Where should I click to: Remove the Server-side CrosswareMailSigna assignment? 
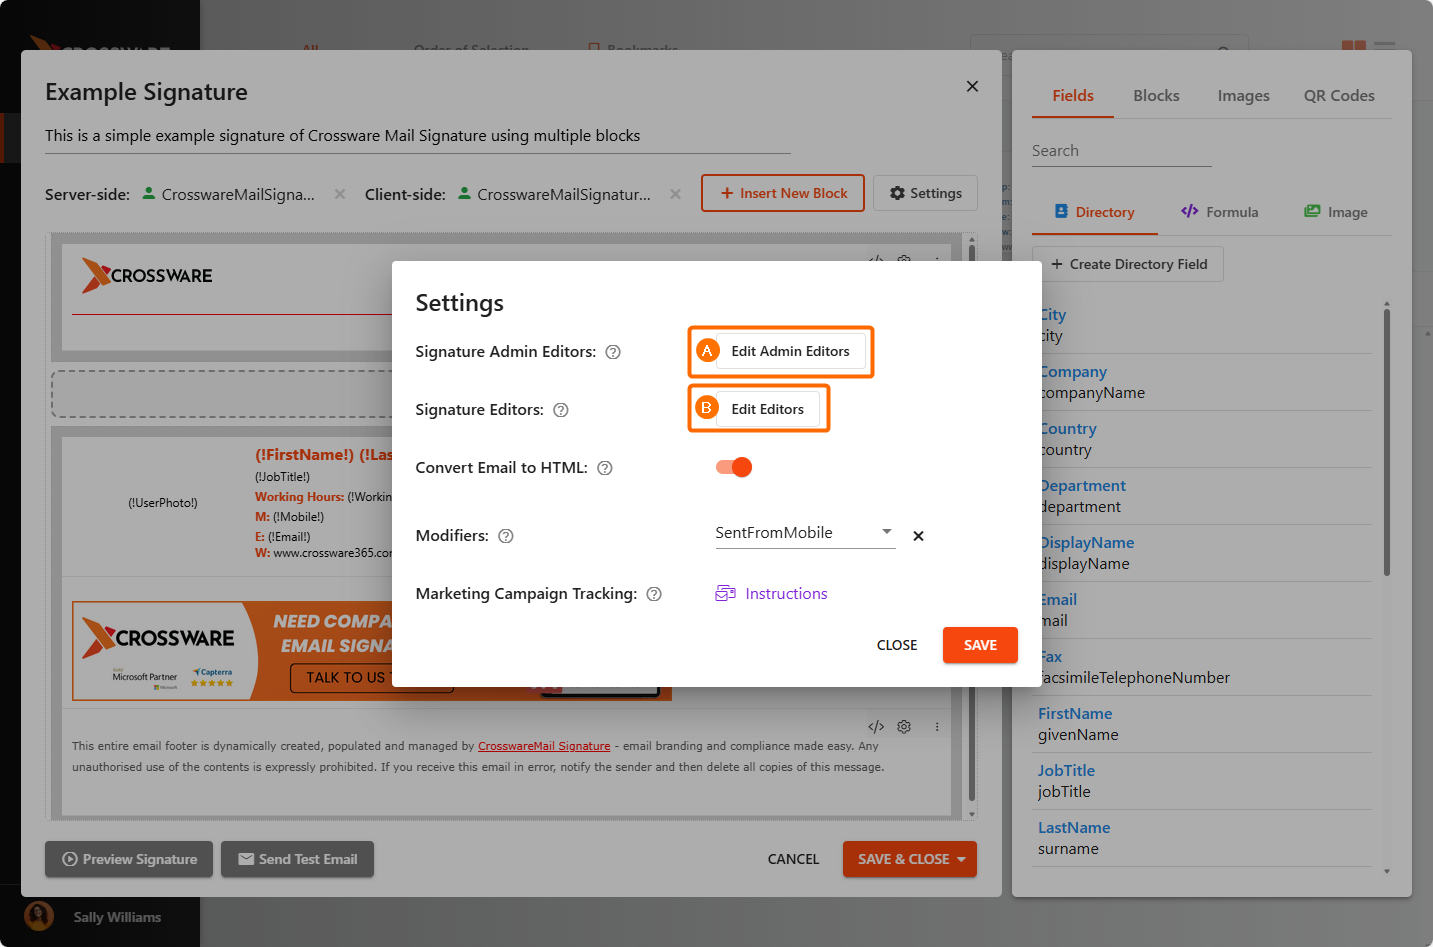click(340, 194)
